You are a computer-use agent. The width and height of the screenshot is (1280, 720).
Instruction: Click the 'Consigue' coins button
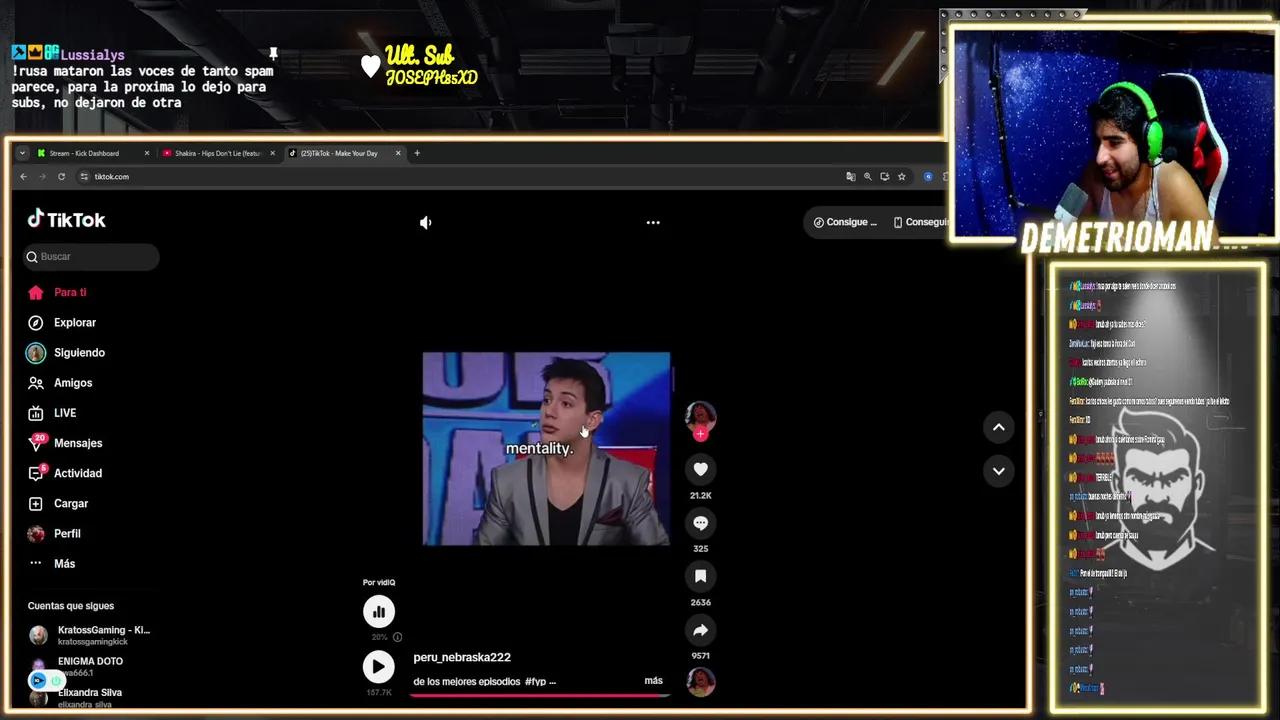coord(845,222)
